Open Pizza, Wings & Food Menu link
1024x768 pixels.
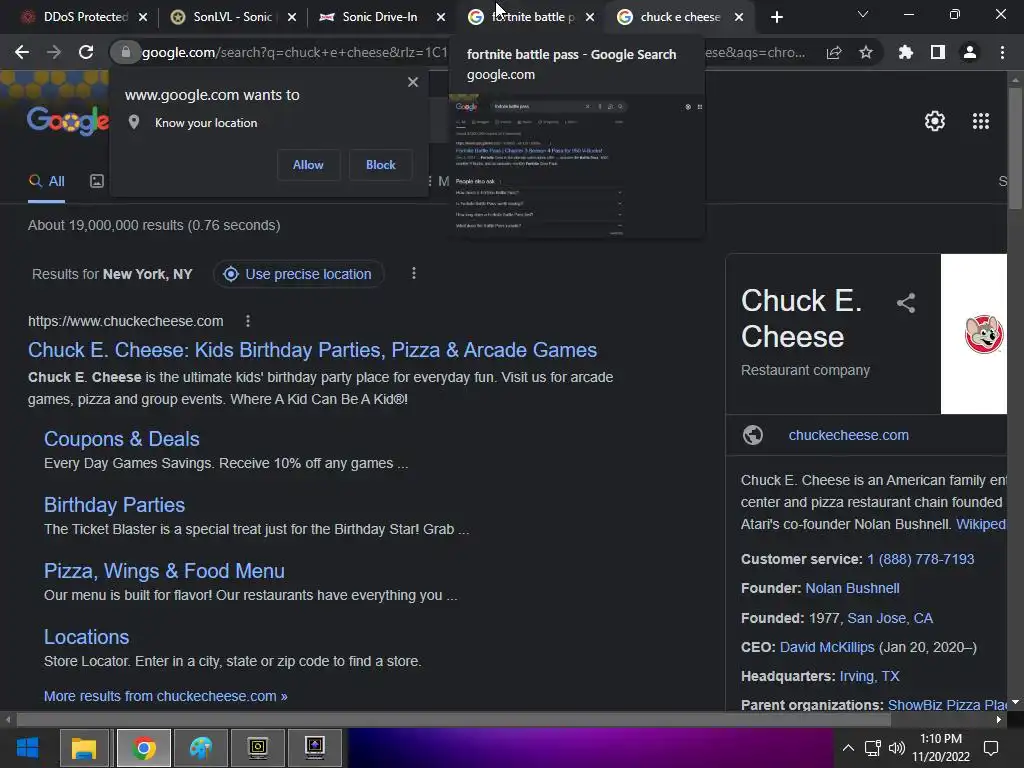click(x=164, y=571)
